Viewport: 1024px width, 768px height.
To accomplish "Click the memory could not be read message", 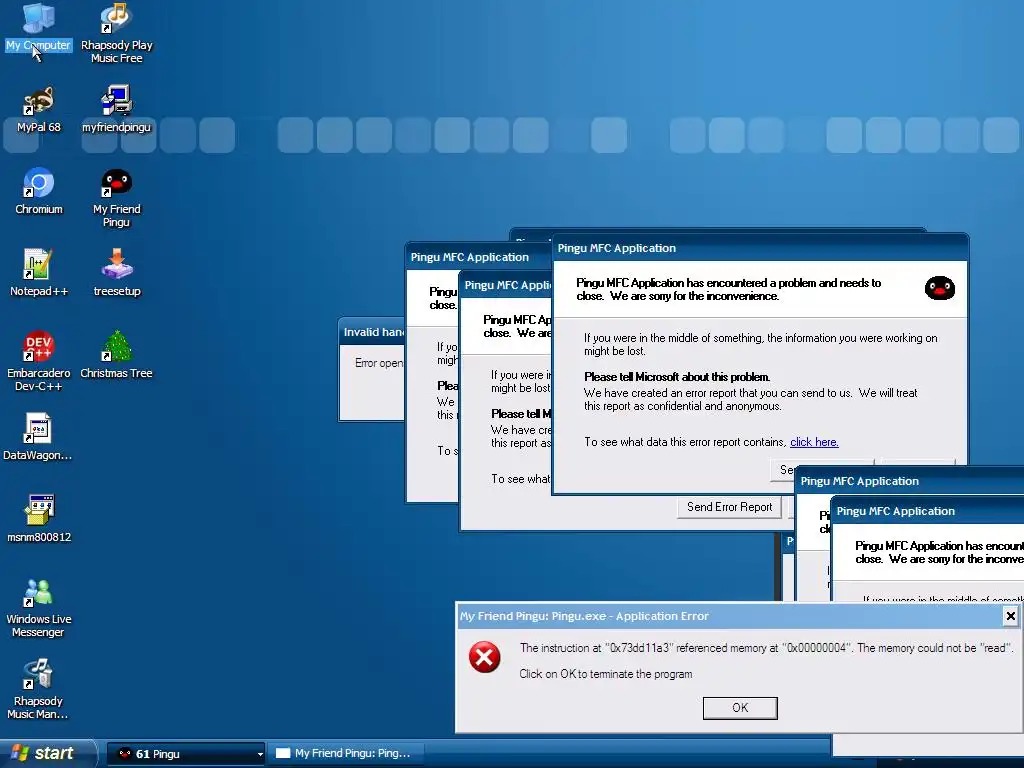I will [766, 648].
